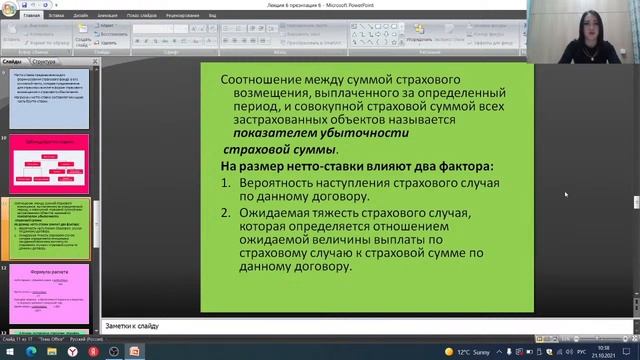The width and height of the screenshot is (640, 360).
Task: Increase font size with Grow Font
Action: tap(194, 29)
